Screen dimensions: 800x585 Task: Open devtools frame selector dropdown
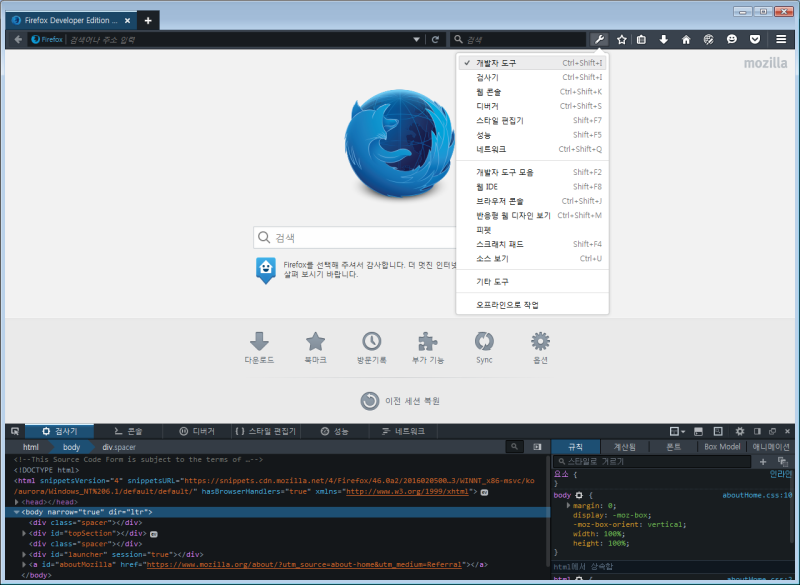point(677,431)
